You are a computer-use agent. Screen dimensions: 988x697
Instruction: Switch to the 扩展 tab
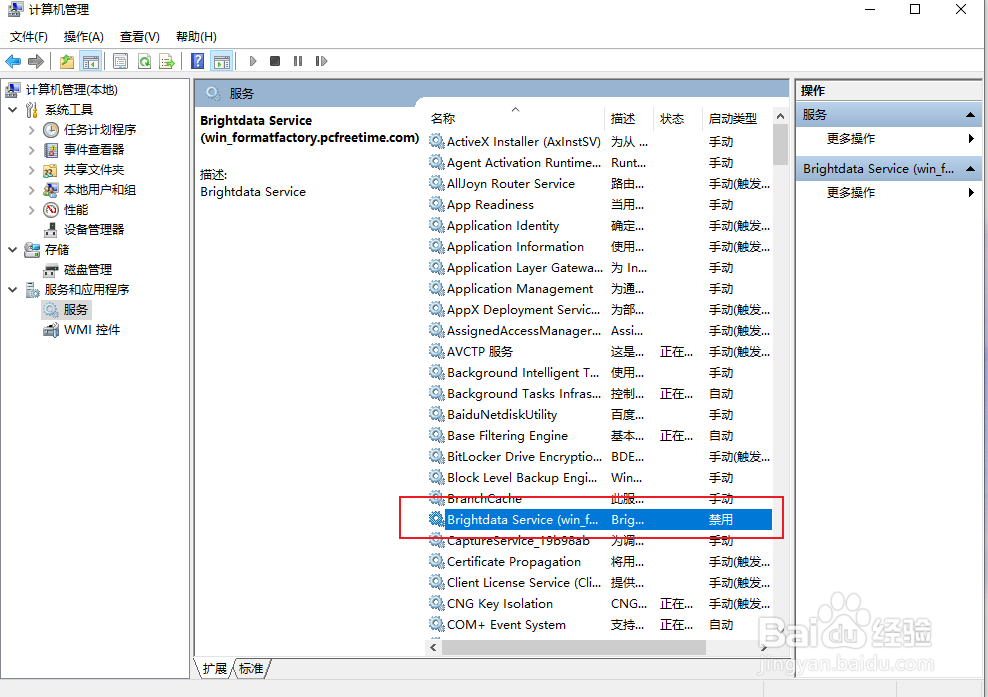pos(214,669)
